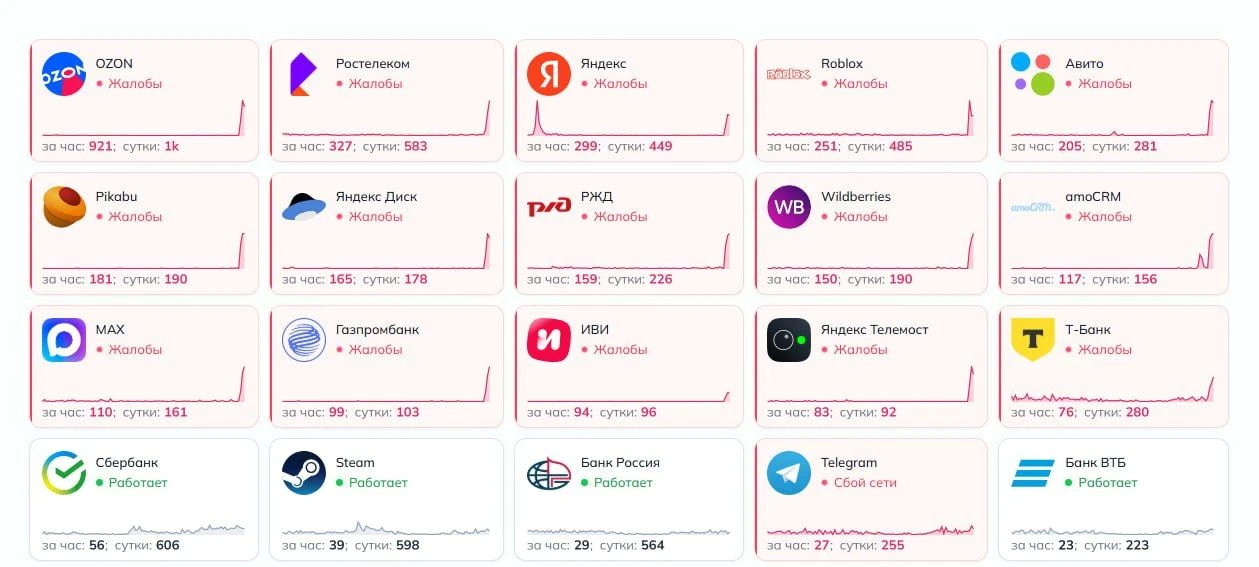Click the Яндекс Диск saucer icon
This screenshot has height=567, width=1259.
pyautogui.click(x=304, y=207)
